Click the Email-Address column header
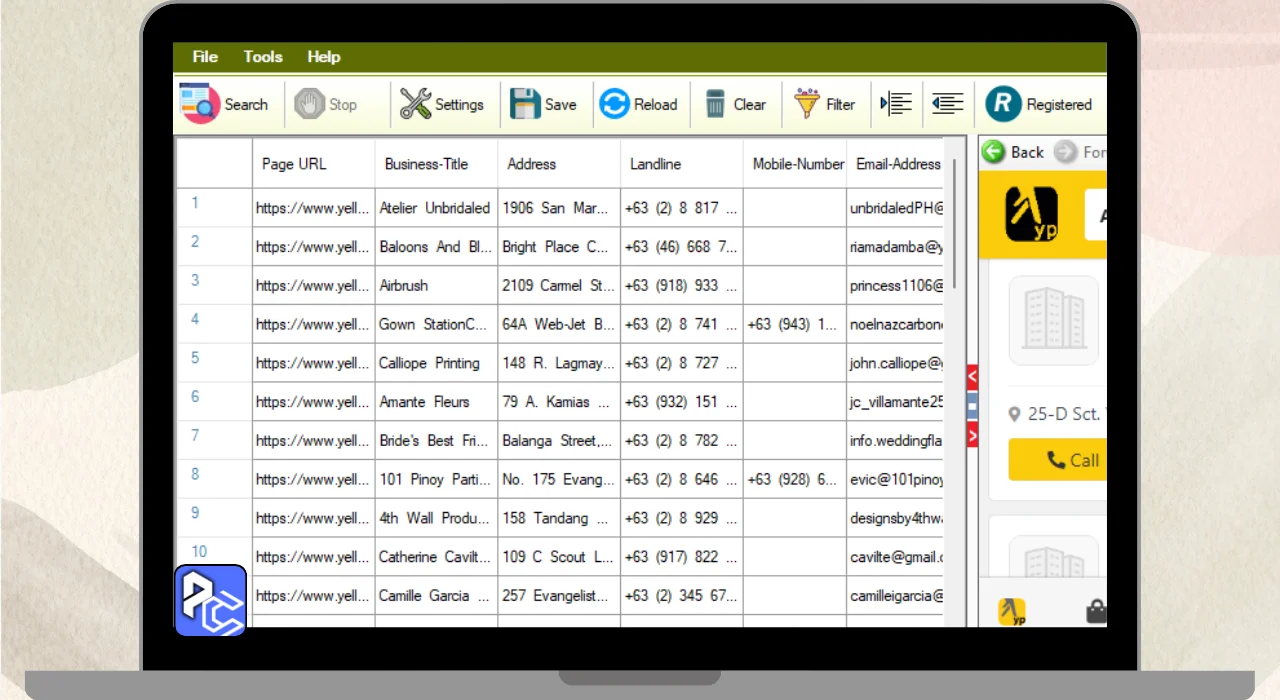The width and height of the screenshot is (1280, 700). coord(895,164)
